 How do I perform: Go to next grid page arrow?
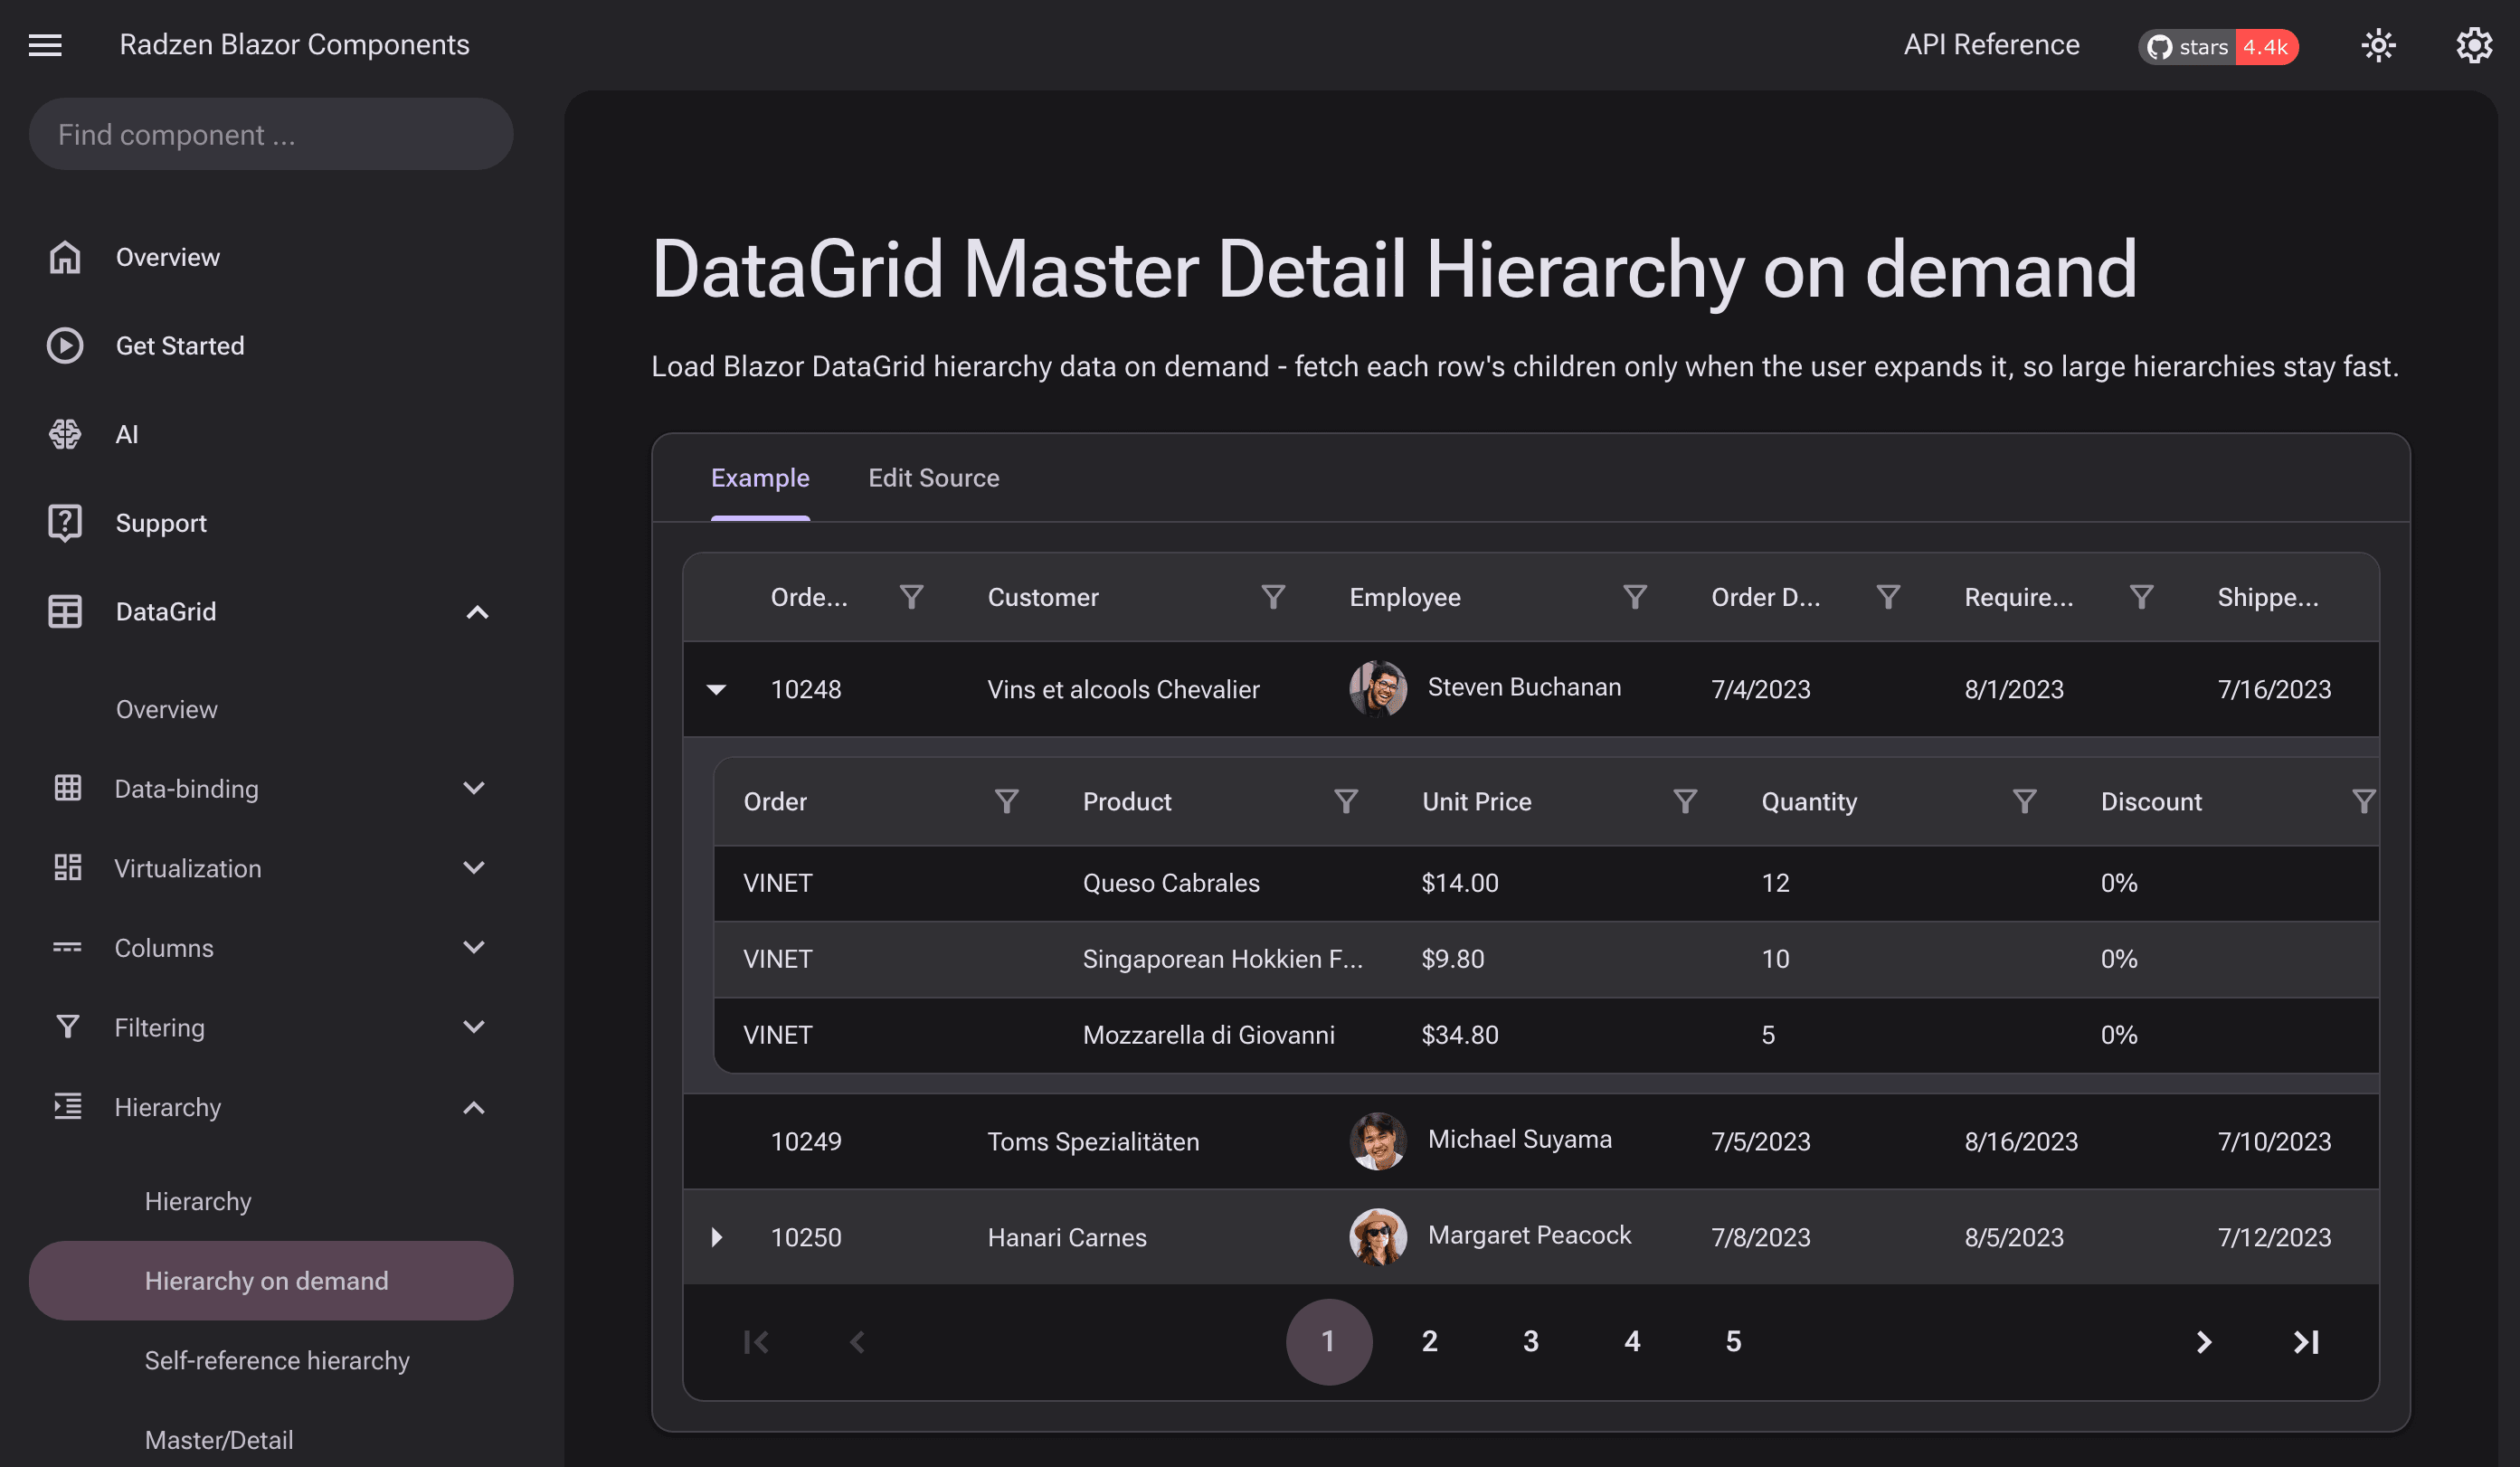pyautogui.click(x=2203, y=1341)
